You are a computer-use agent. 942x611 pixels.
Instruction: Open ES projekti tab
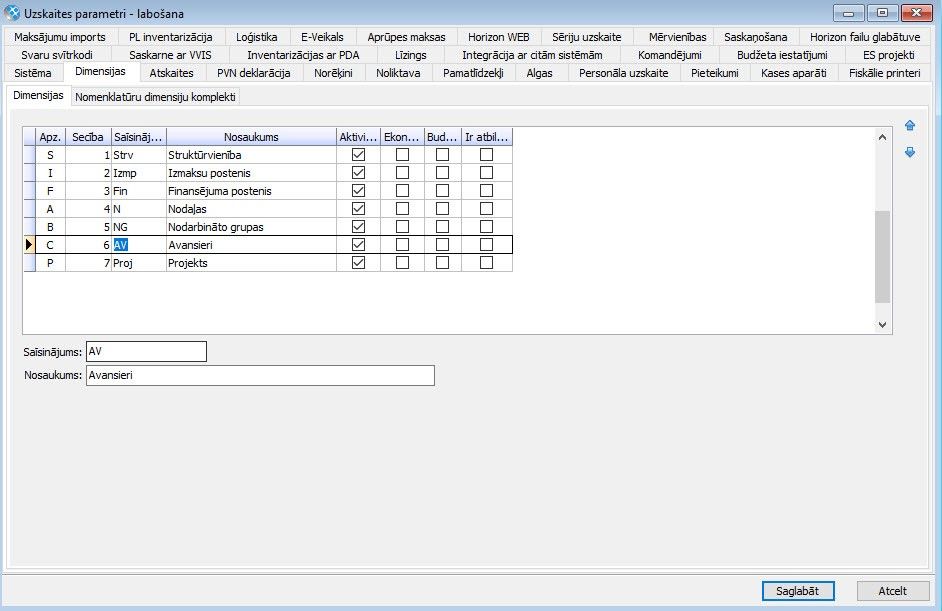click(x=889, y=55)
